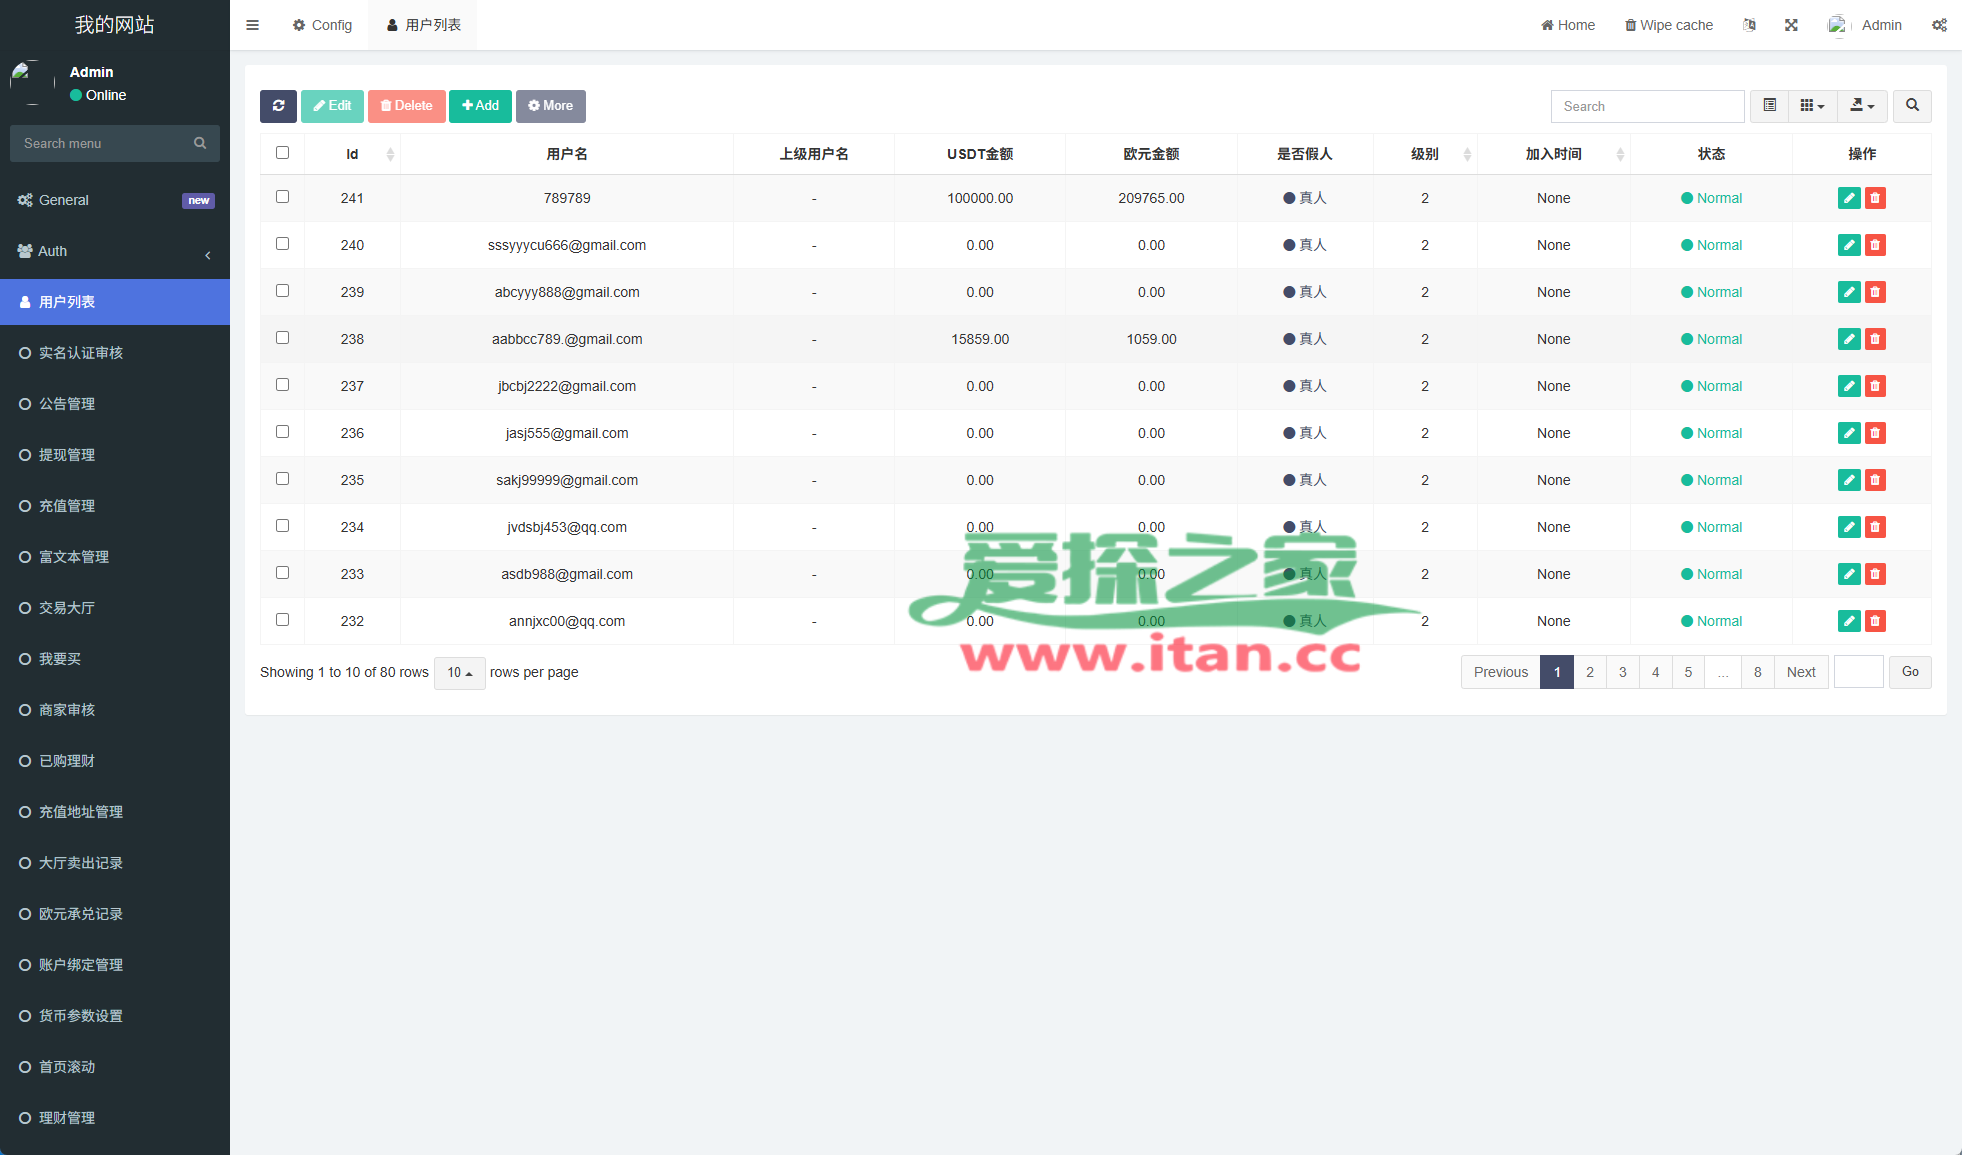Click the green Add button
1962x1155 pixels.
[x=480, y=106]
